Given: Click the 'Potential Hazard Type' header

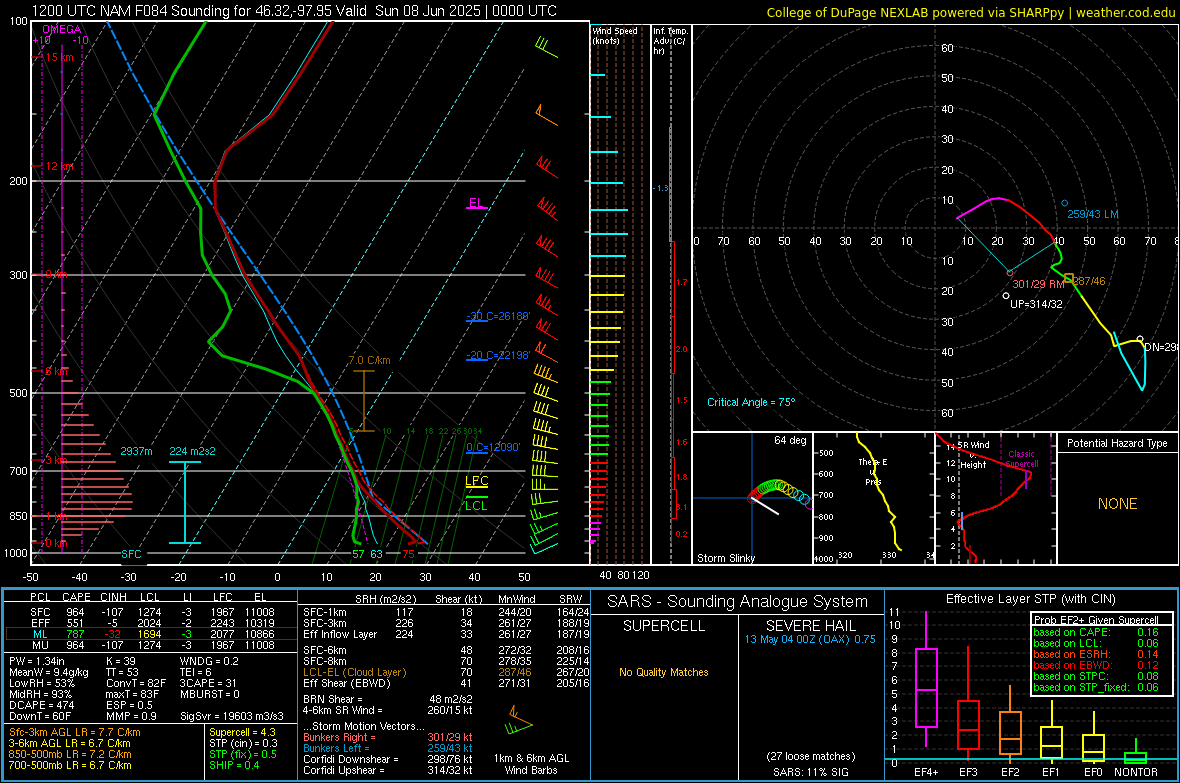Looking at the screenshot, I should pos(1117,443).
